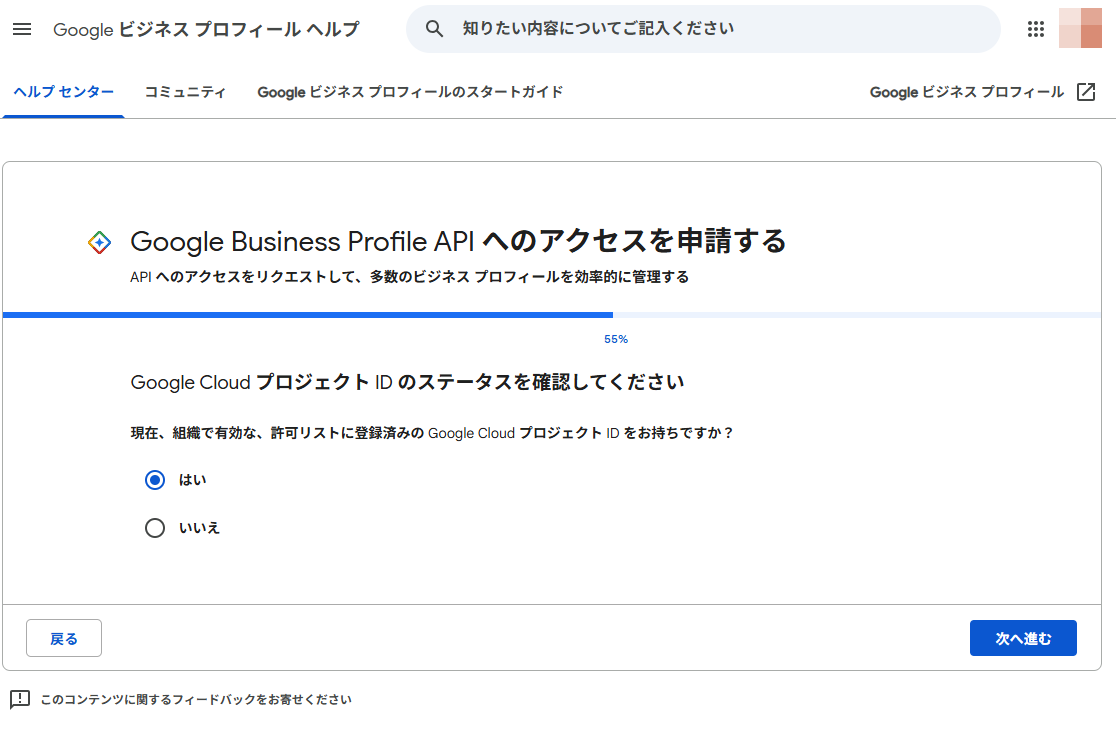Open the hamburger main menu
Screen dimensions: 1116x738
click(x=22, y=29)
